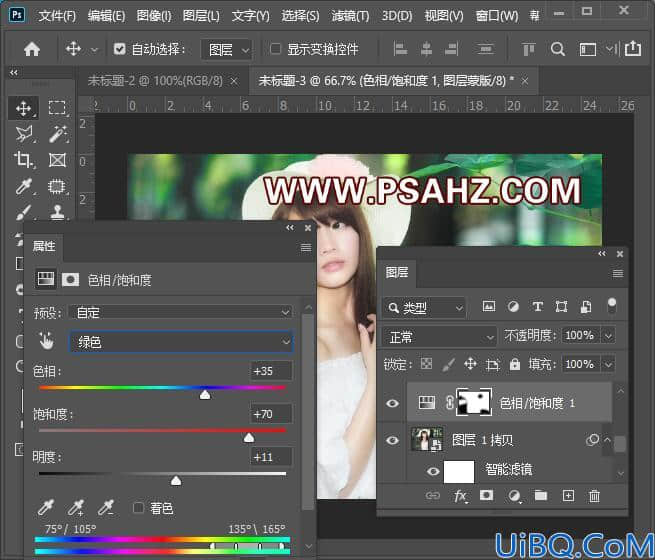The image size is (655, 560).
Task: Open the 填充 fill arrow
Action: point(609,365)
